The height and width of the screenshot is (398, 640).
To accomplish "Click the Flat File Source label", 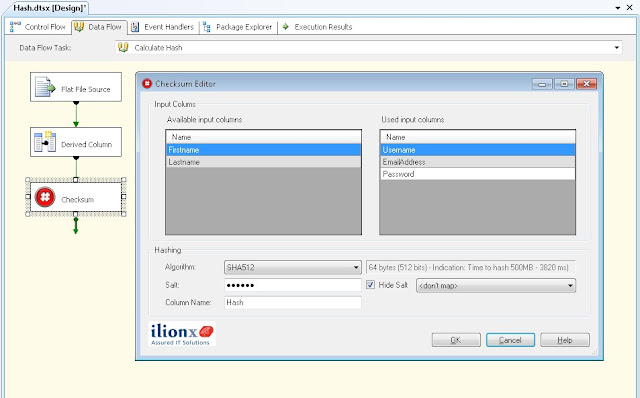I will pos(86,89).
